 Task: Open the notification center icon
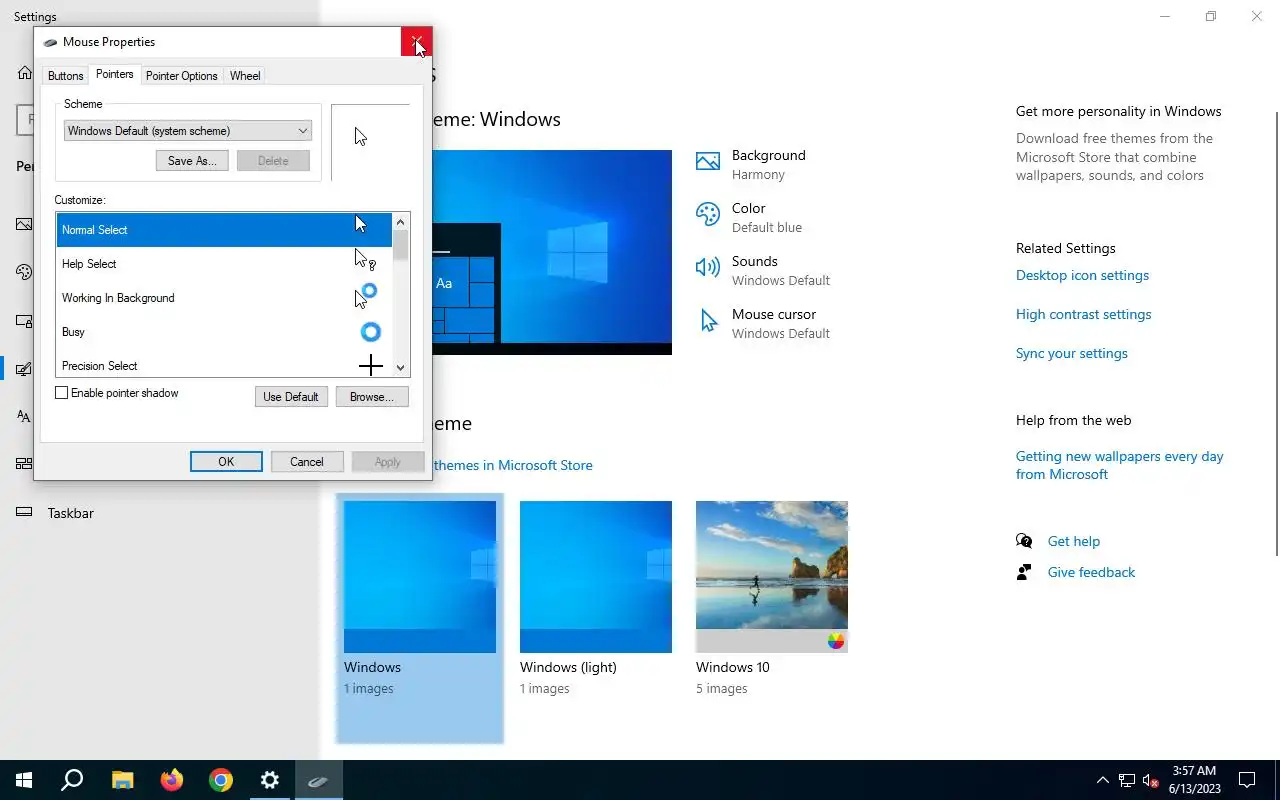1247,780
